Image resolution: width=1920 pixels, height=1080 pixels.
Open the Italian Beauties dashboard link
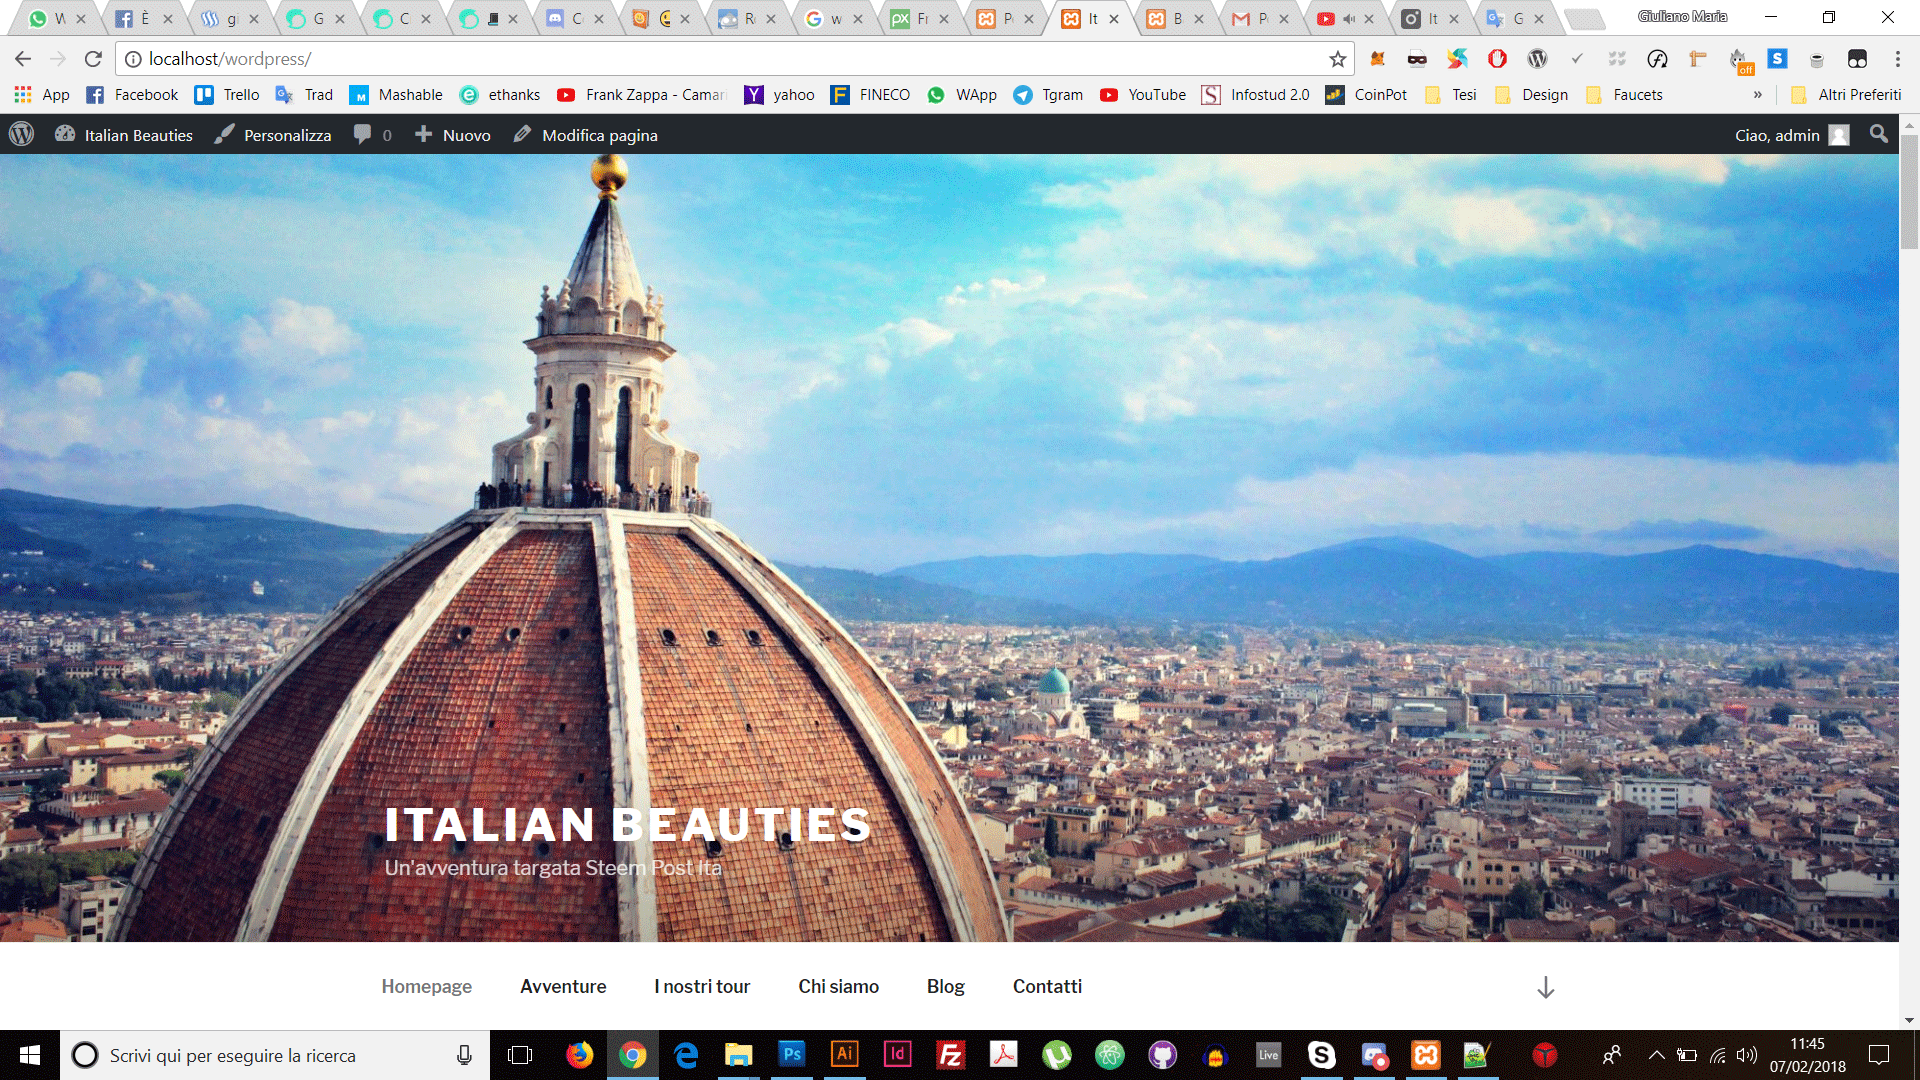(x=124, y=135)
